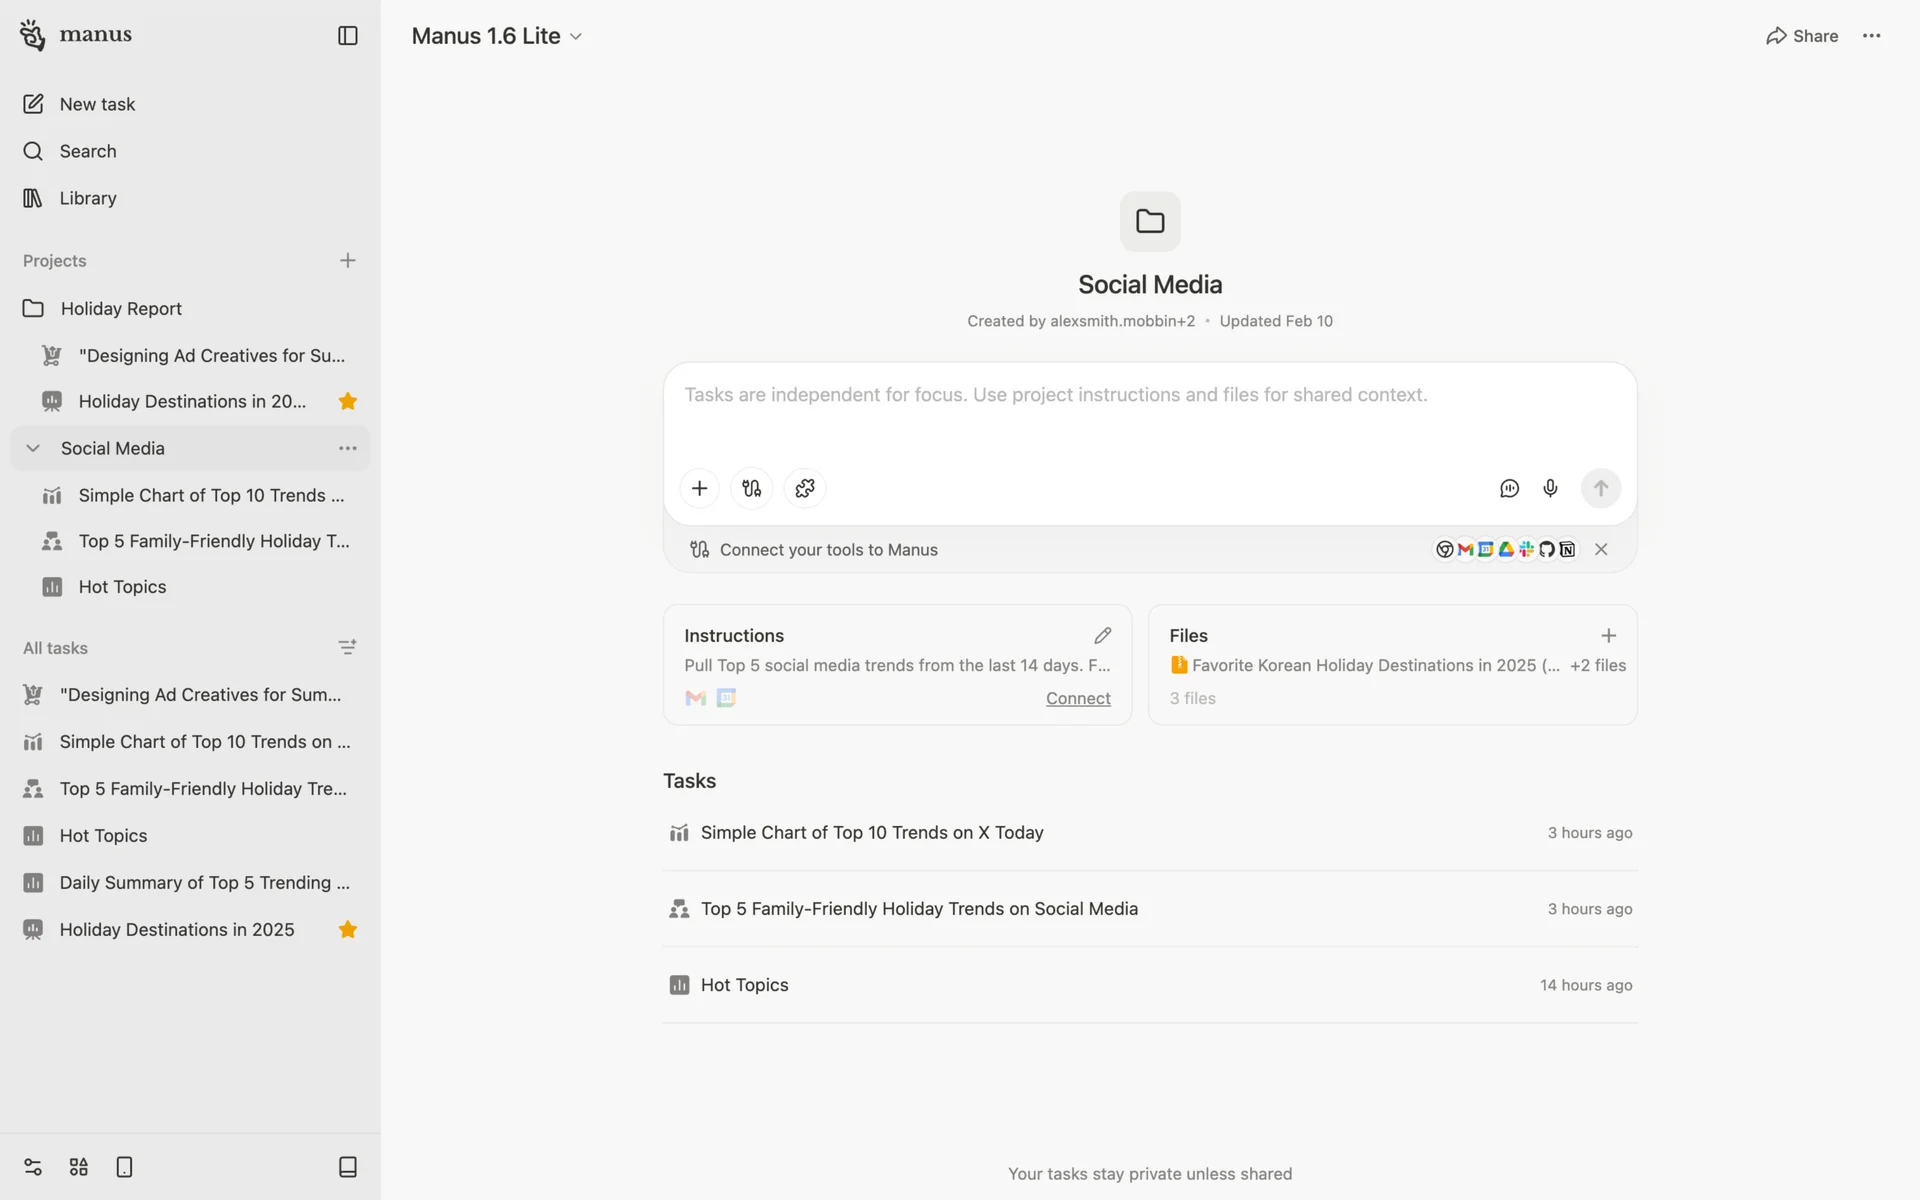Image resolution: width=1920 pixels, height=1200 pixels.
Task: Click the Share button
Action: tap(1802, 36)
